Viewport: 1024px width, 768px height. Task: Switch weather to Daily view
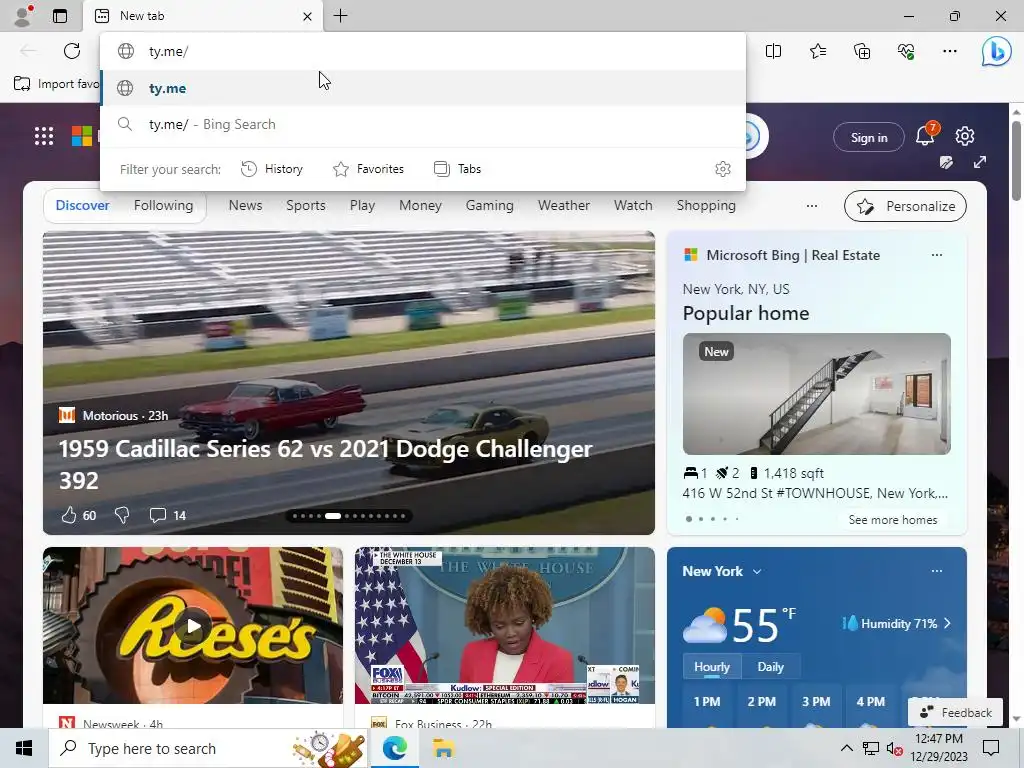click(x=771, y=667)
